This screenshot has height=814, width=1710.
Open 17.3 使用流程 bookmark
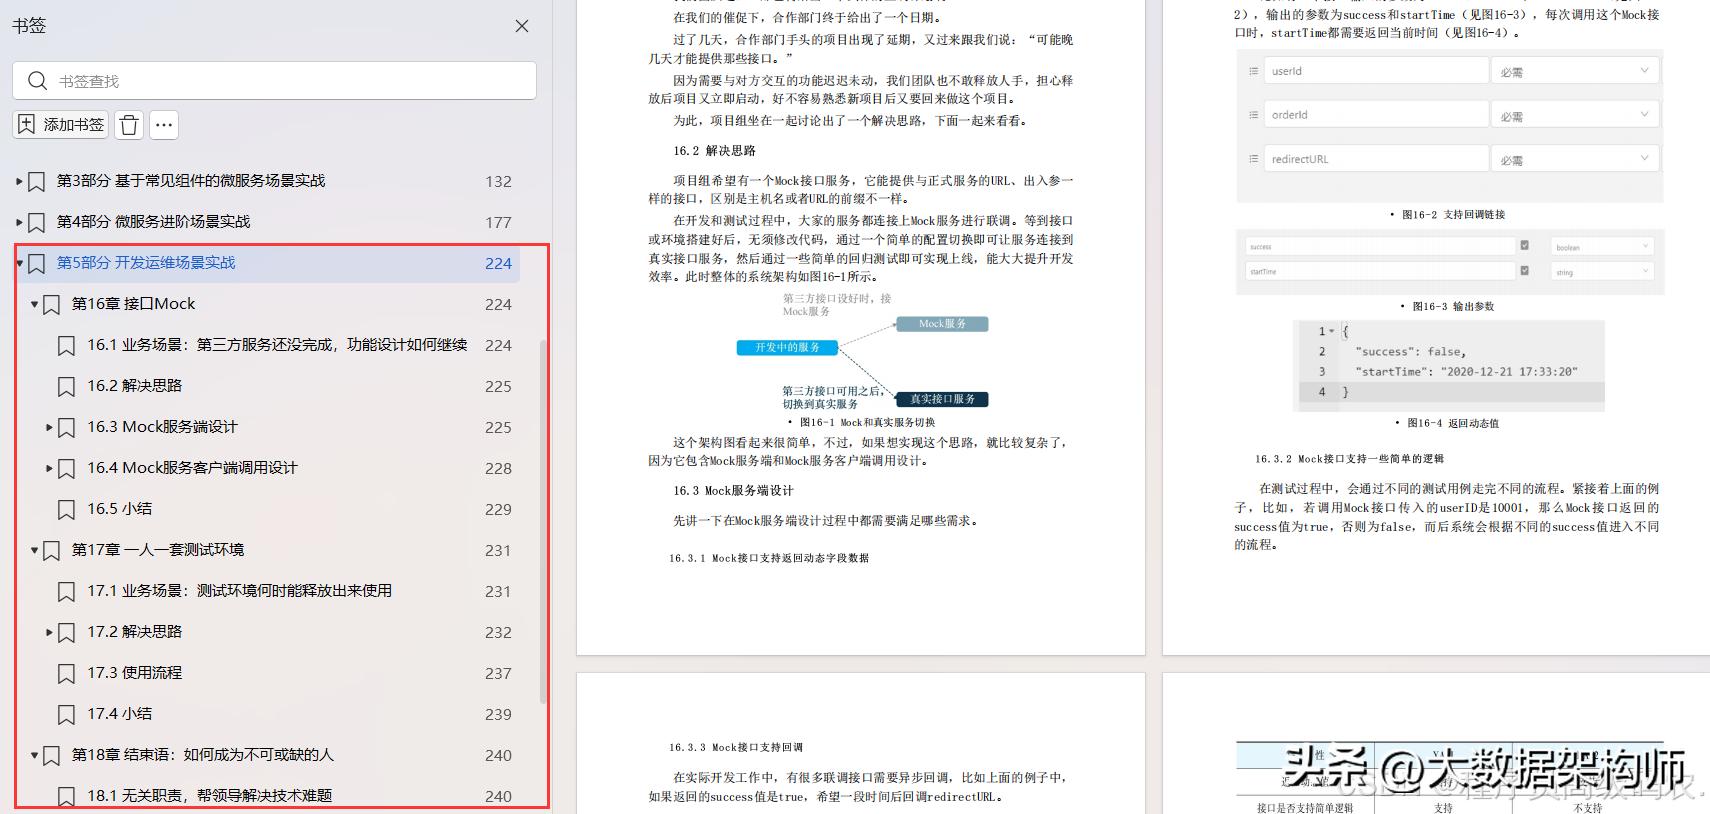pyautogui.click(x=134, y=673)
